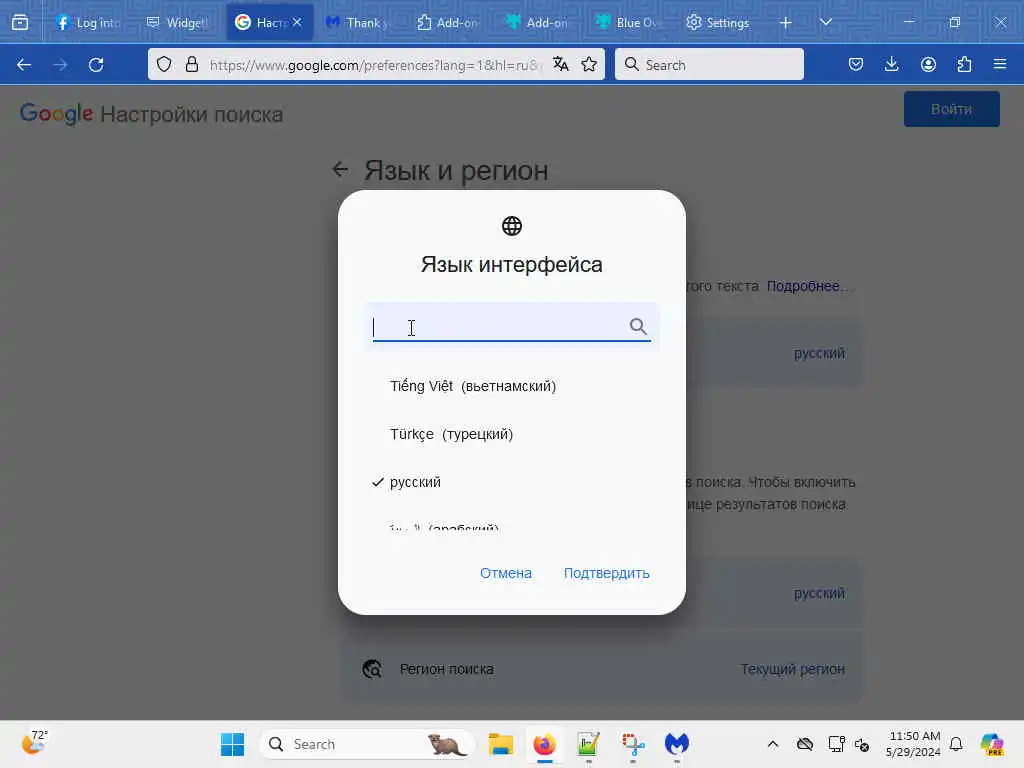
Task: Switch to the Facebook Log into tab
Action: (88, 22)
